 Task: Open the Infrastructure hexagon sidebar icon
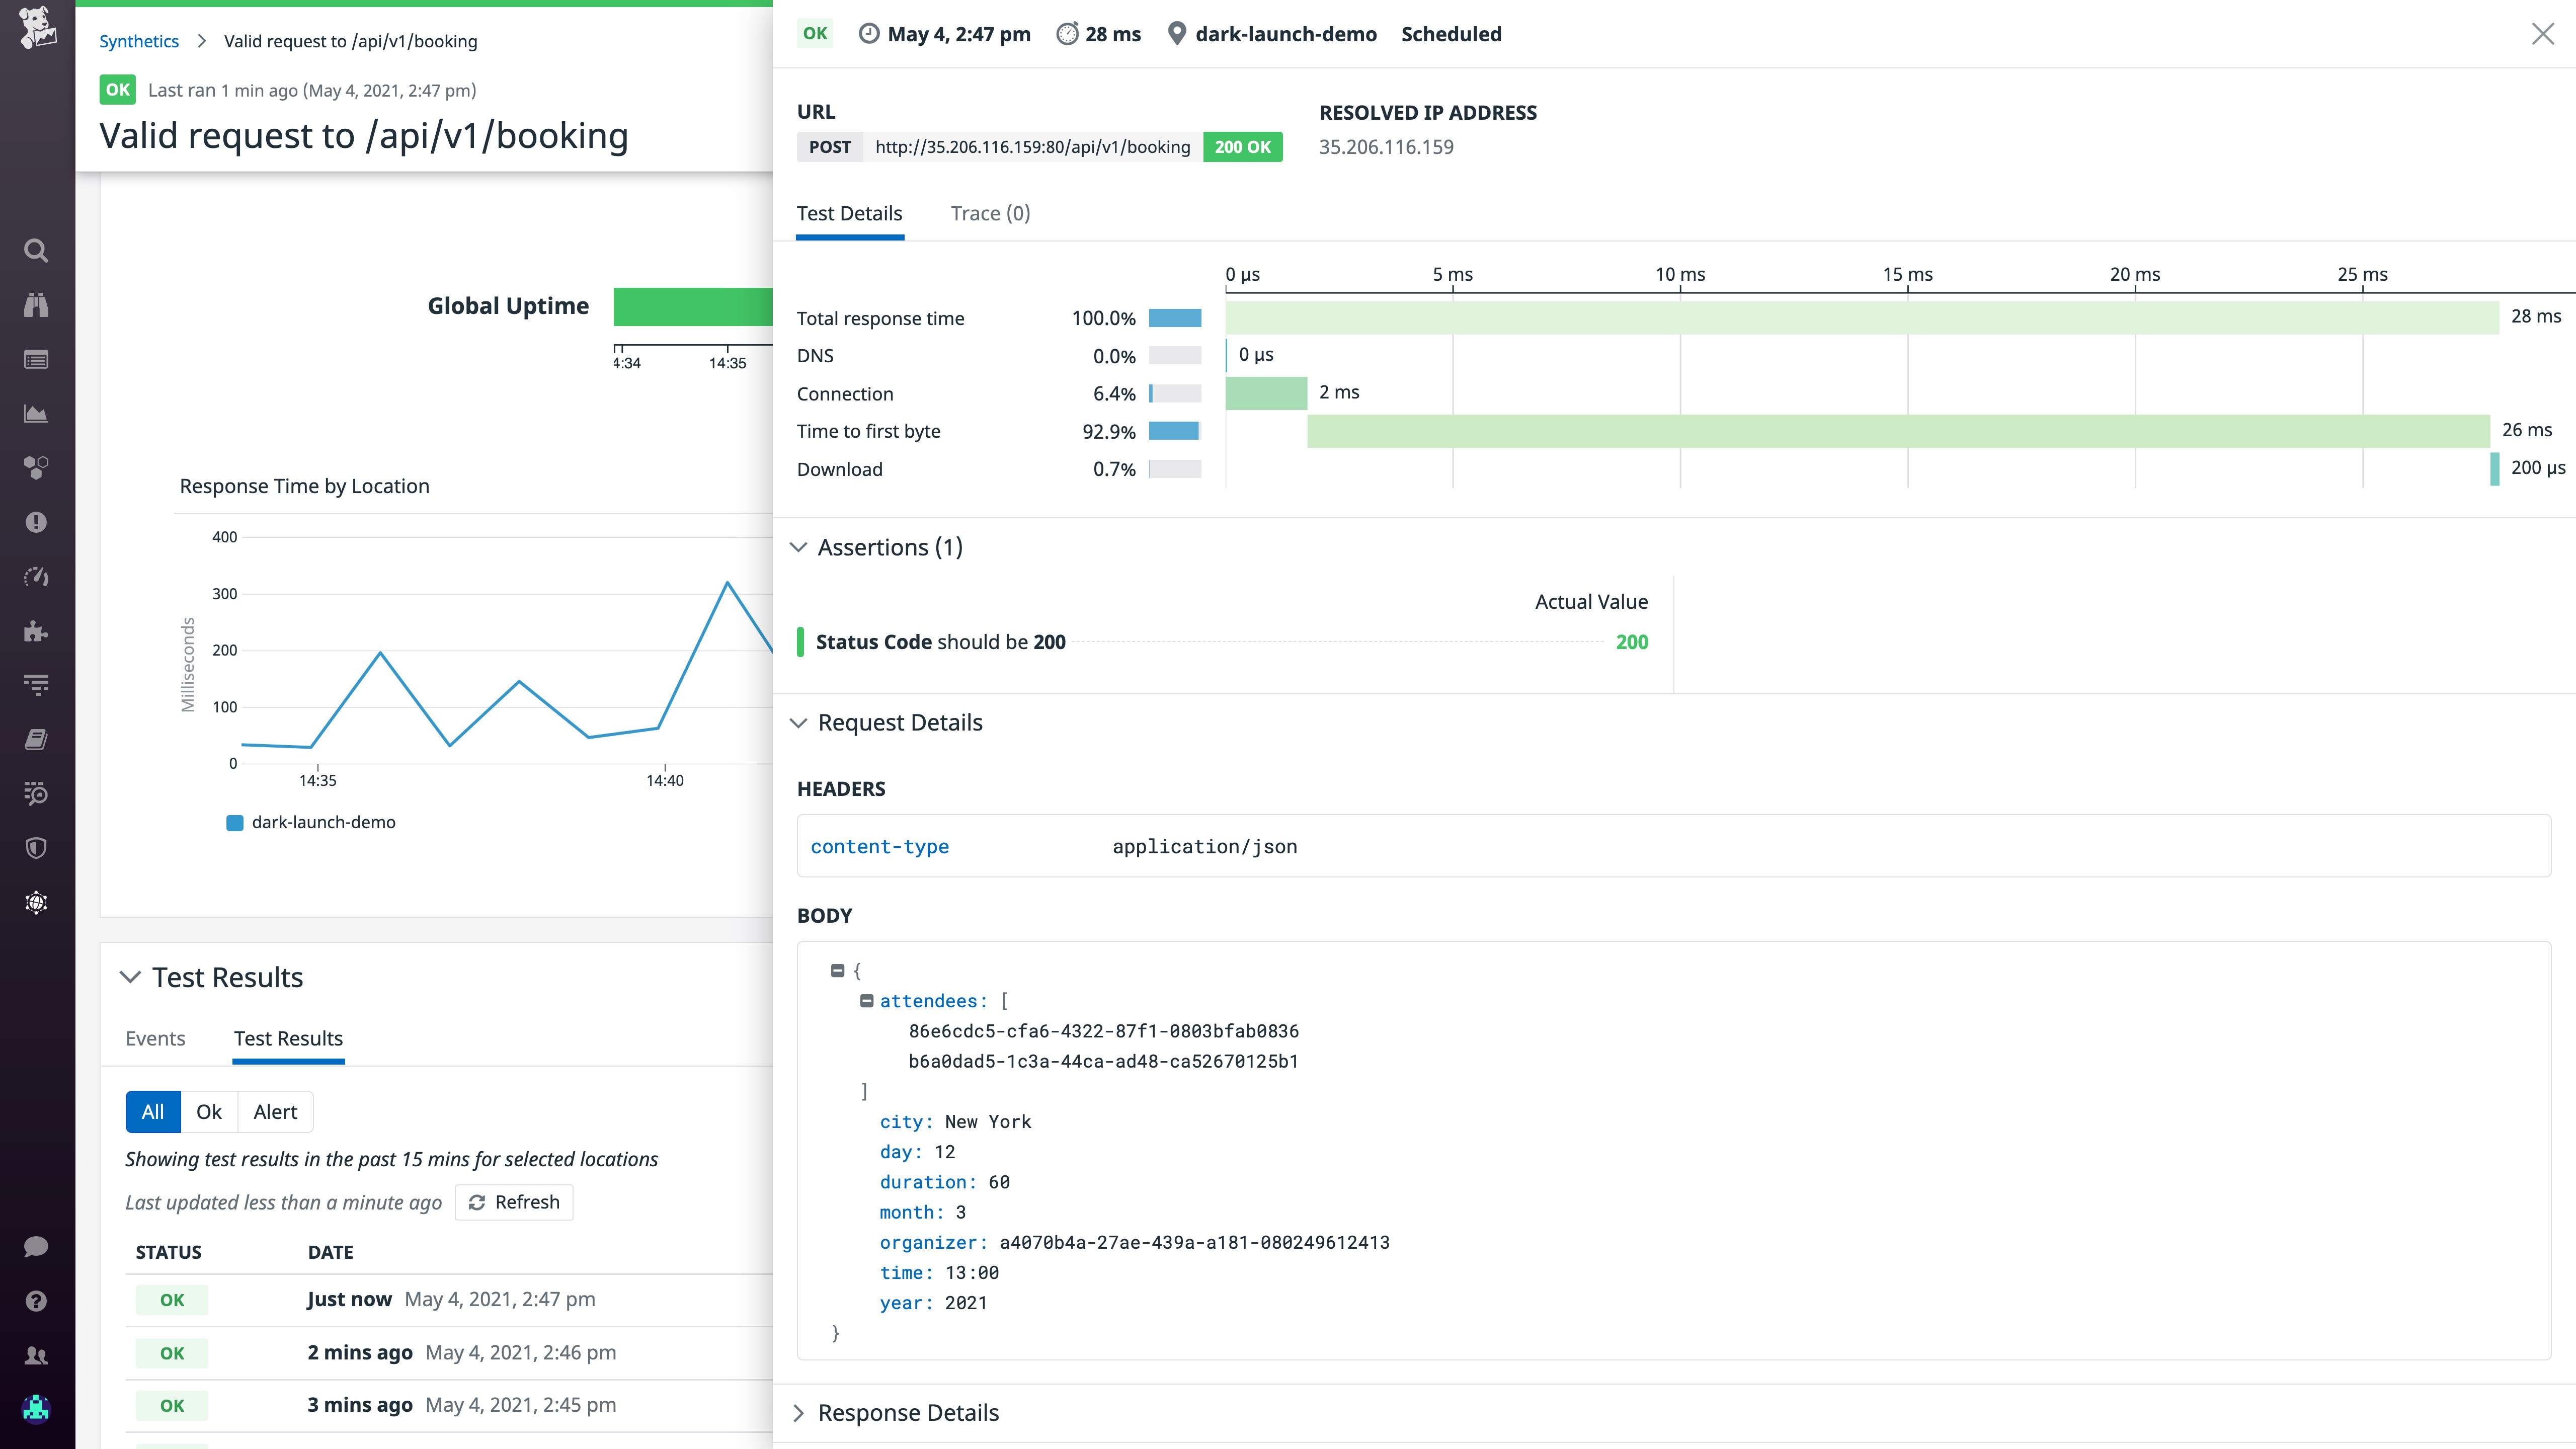coord(37,467)
